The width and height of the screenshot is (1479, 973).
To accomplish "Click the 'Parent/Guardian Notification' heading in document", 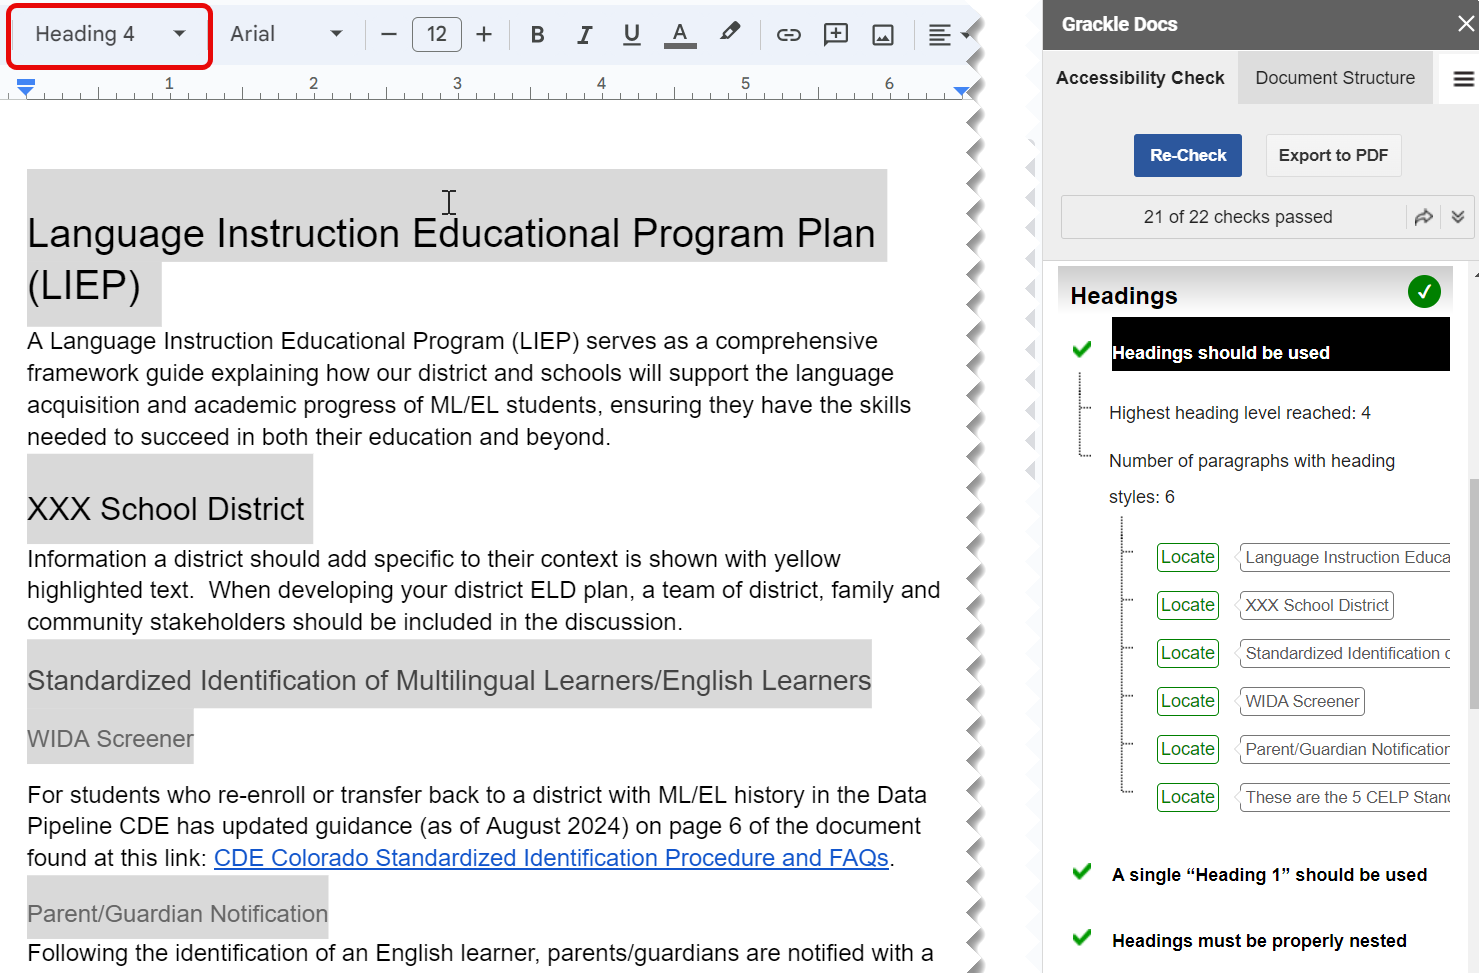I will (177, 914).
